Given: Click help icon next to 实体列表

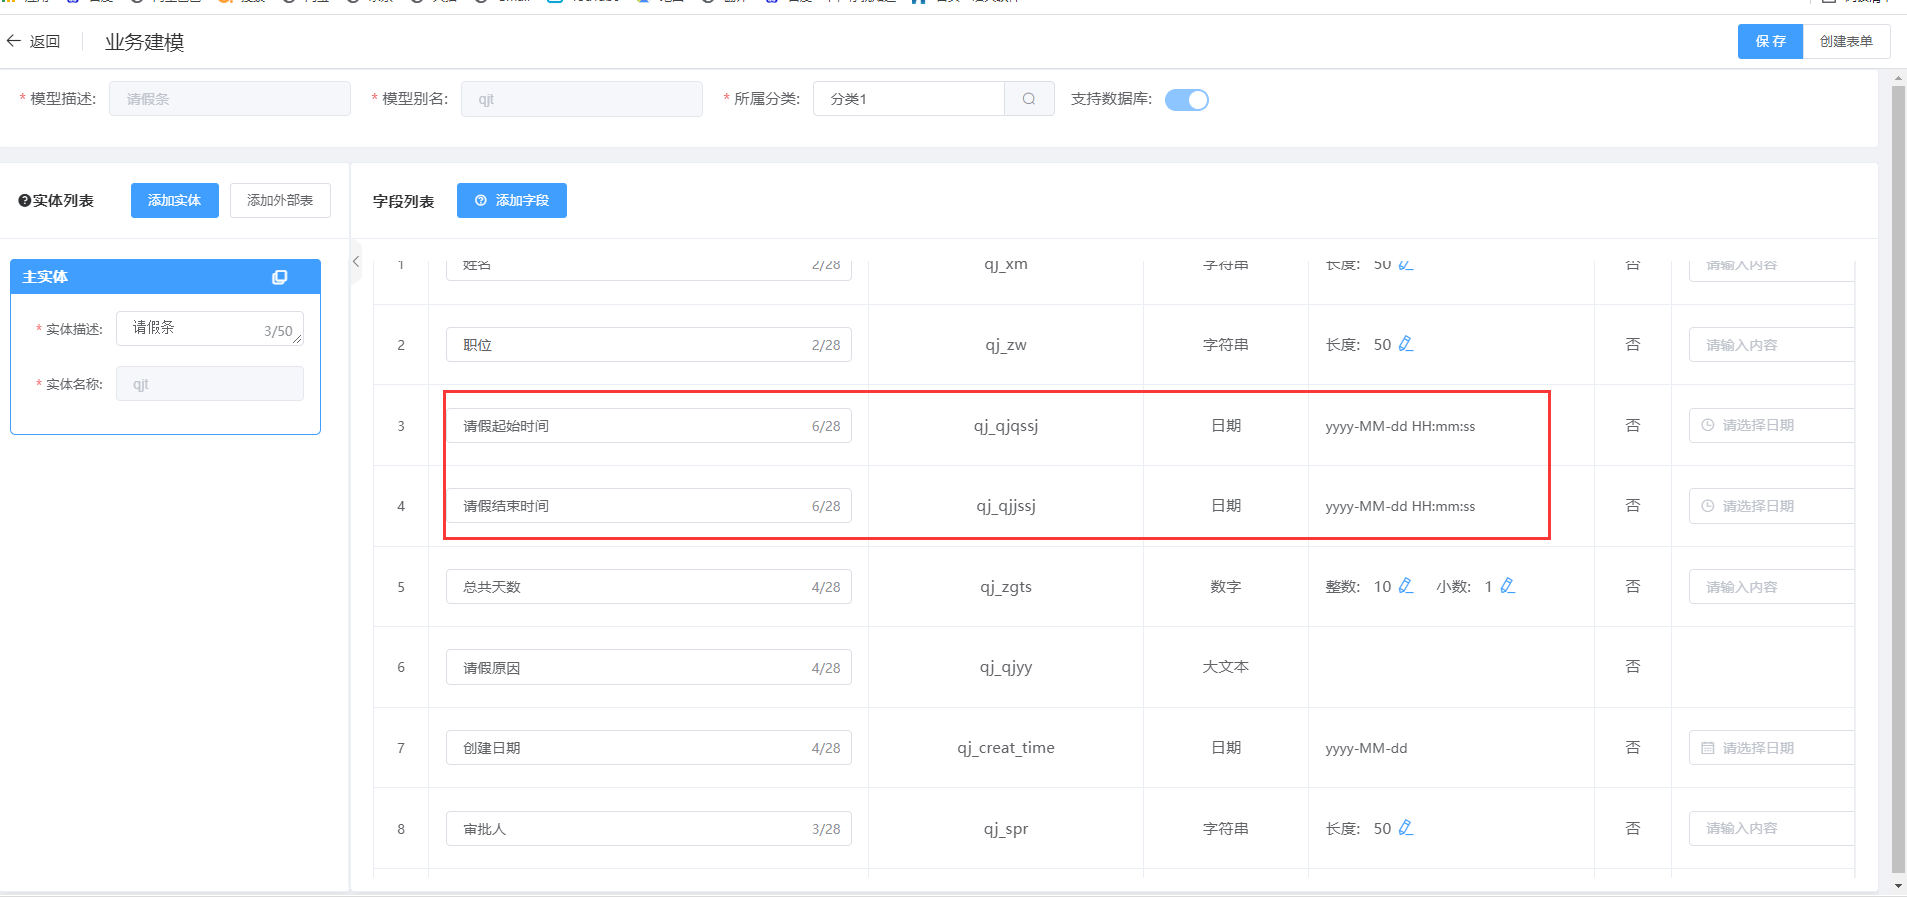Looking at the screenshot, I should point(24,201).
